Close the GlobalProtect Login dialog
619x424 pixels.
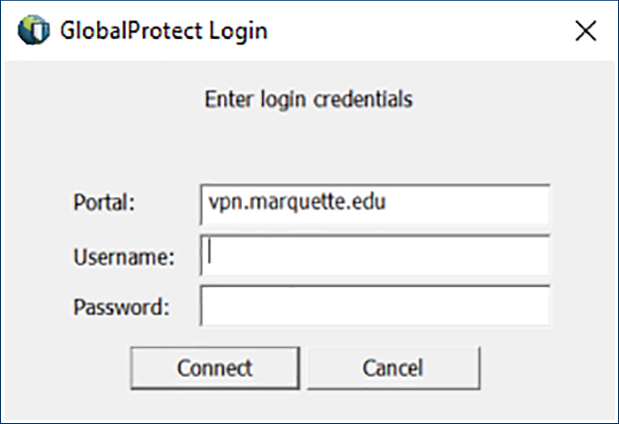click(585, 30)
